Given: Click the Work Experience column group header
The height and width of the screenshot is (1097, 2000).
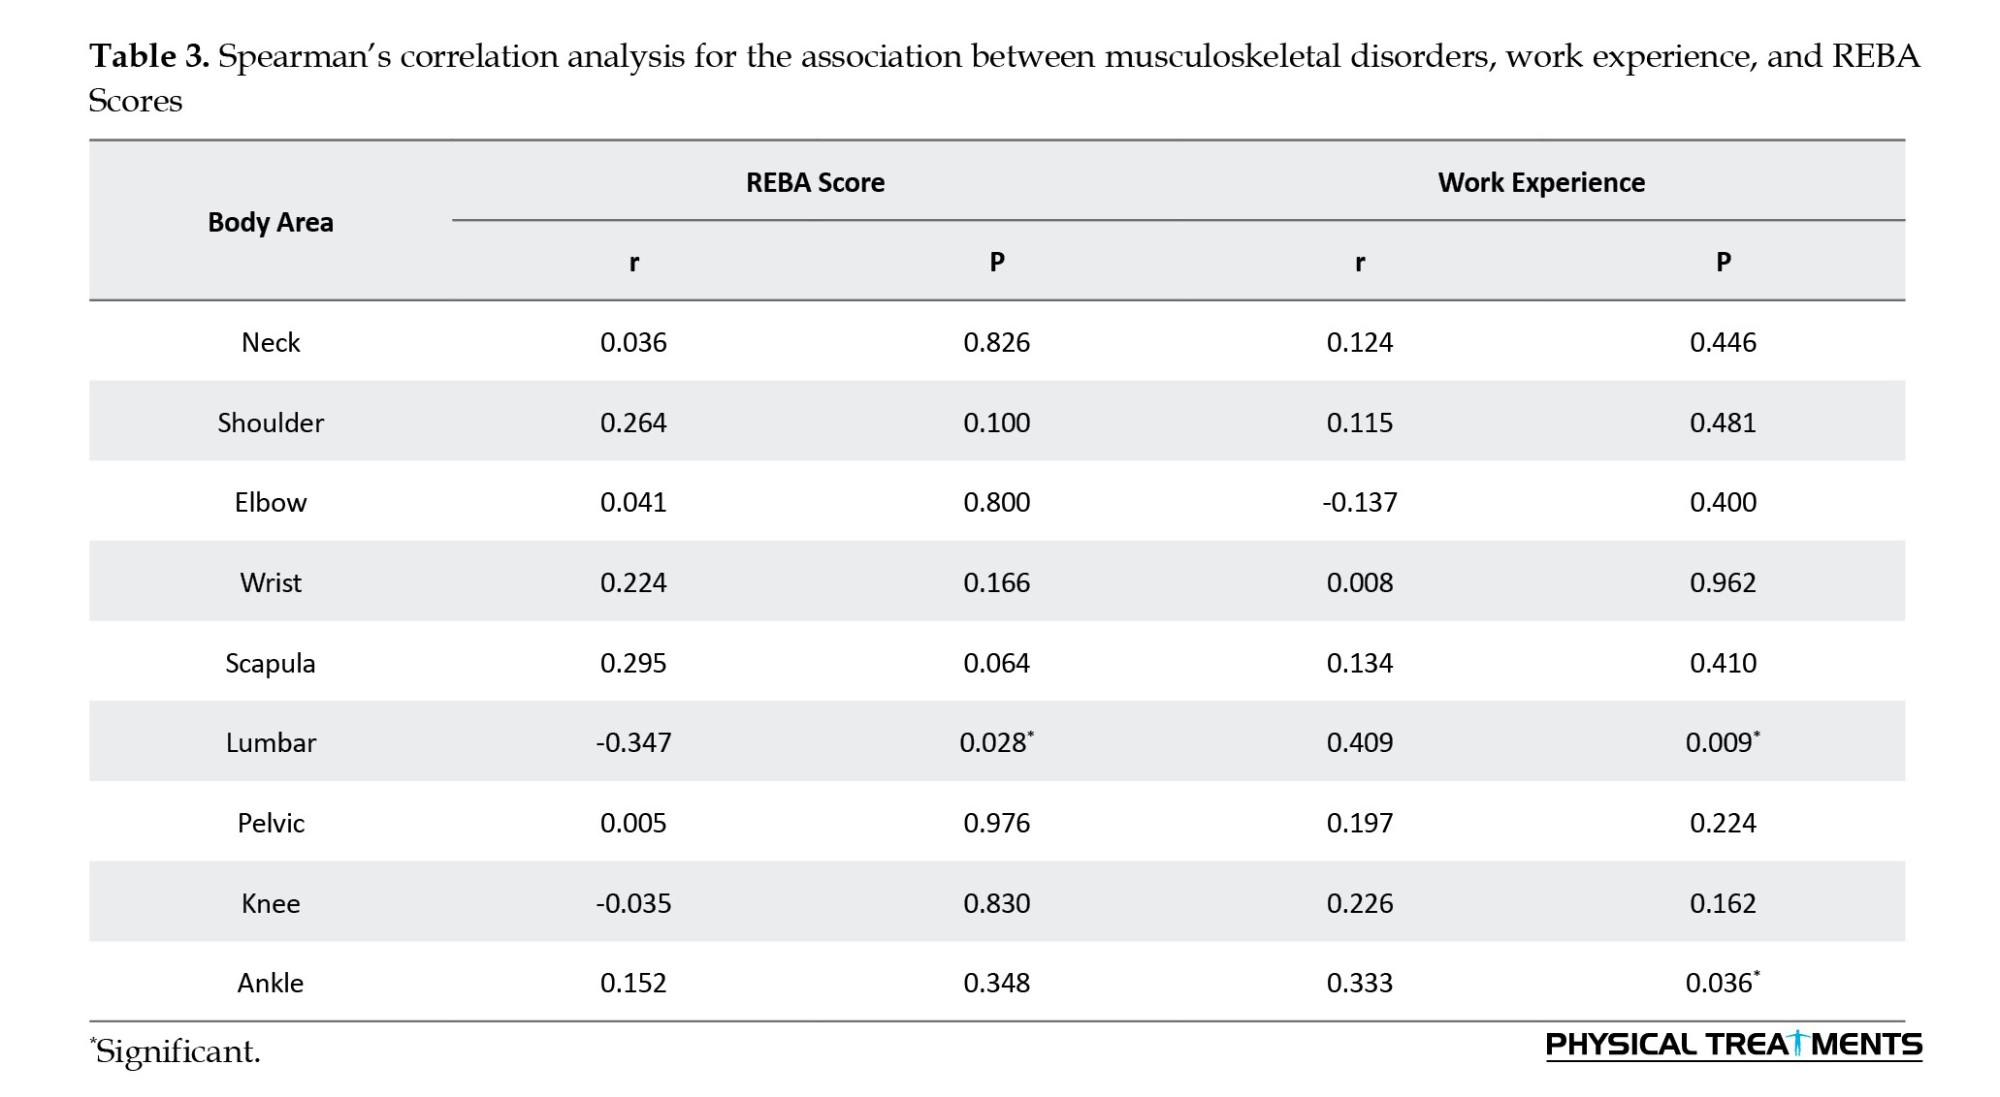Looking at the screenshot, I should (x=1541, y=182).
